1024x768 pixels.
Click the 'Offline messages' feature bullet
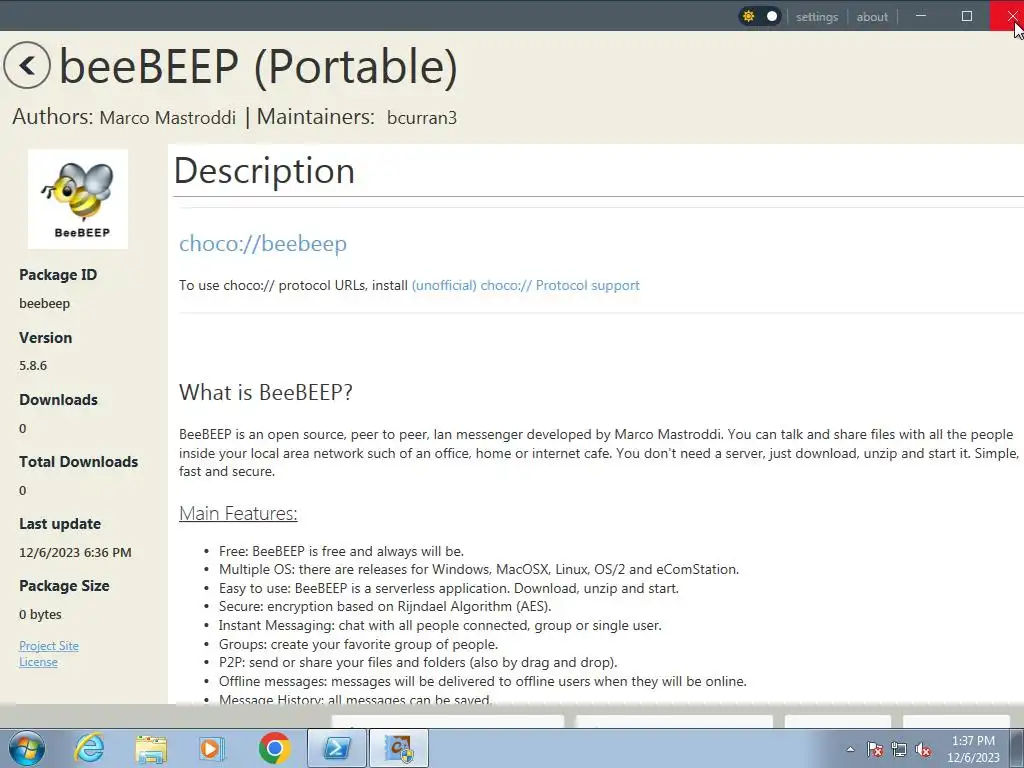pyautogui.click(x=483, y=682)
